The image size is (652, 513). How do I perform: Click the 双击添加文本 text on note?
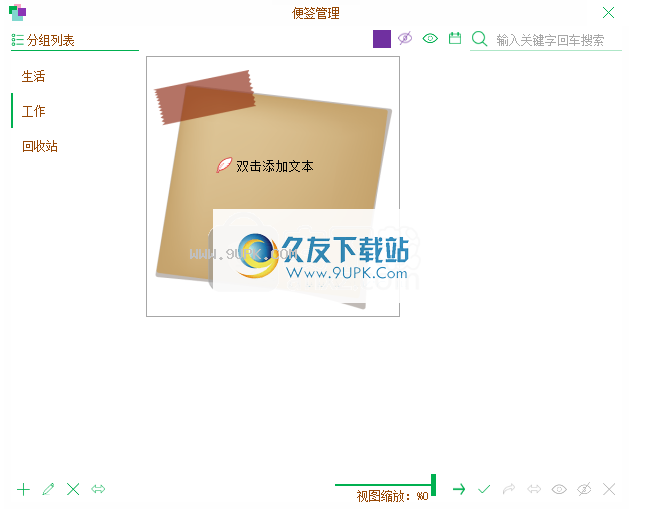click(274, 166)
